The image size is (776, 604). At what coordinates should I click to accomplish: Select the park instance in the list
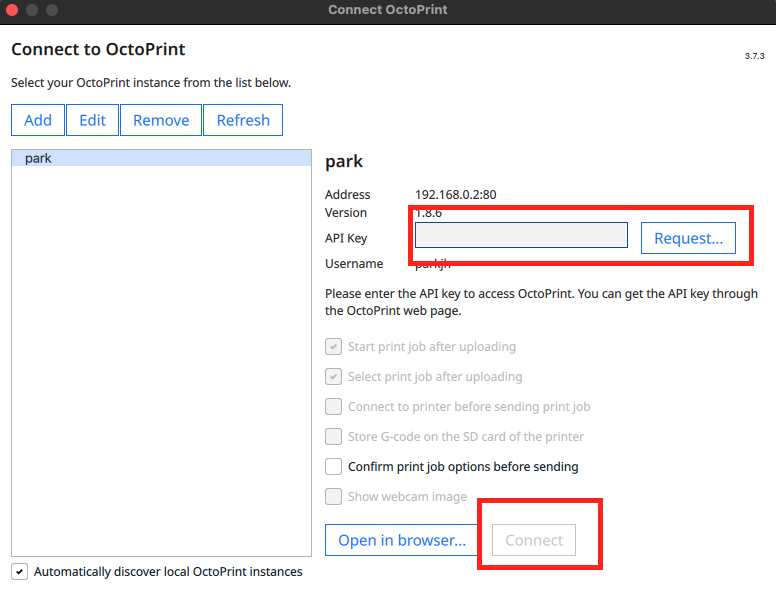[161, 158]
